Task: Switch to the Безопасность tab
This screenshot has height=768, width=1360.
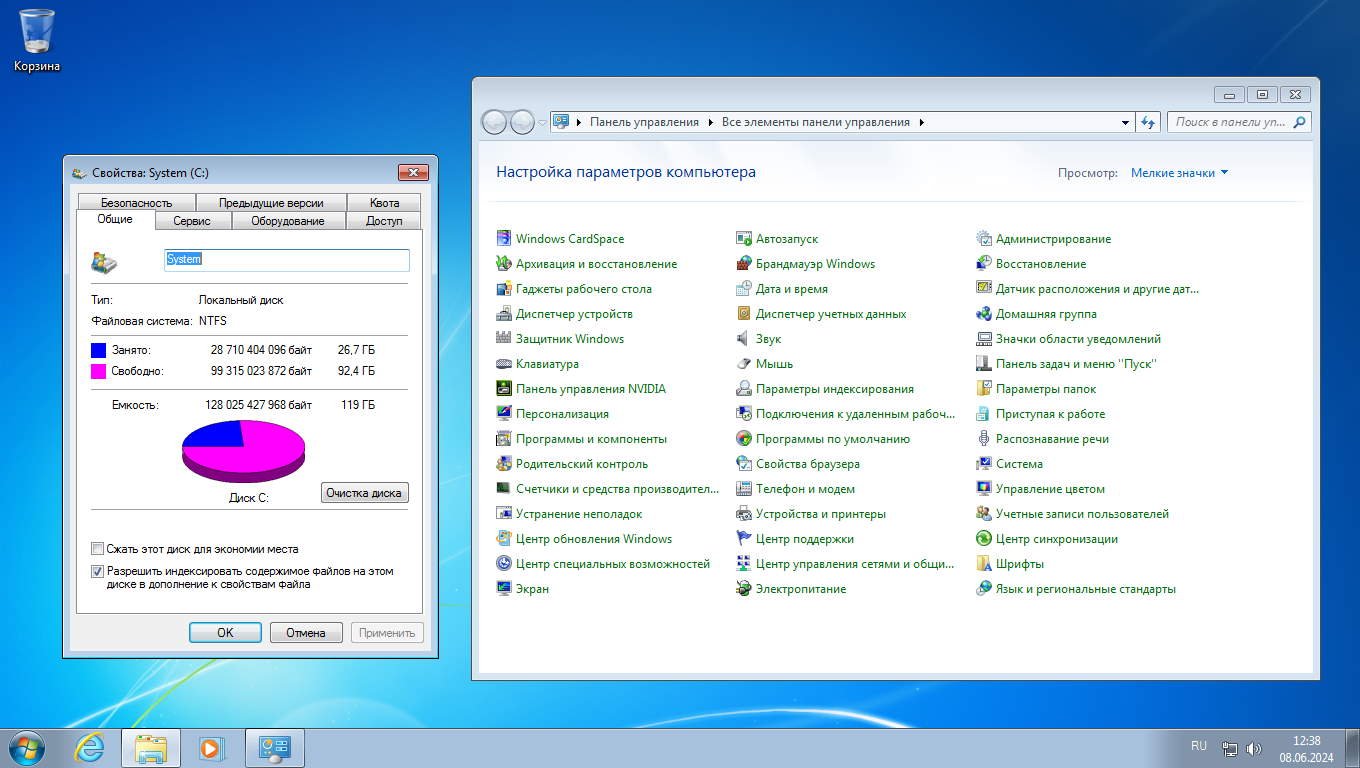Action: click(x=136, y=202)
